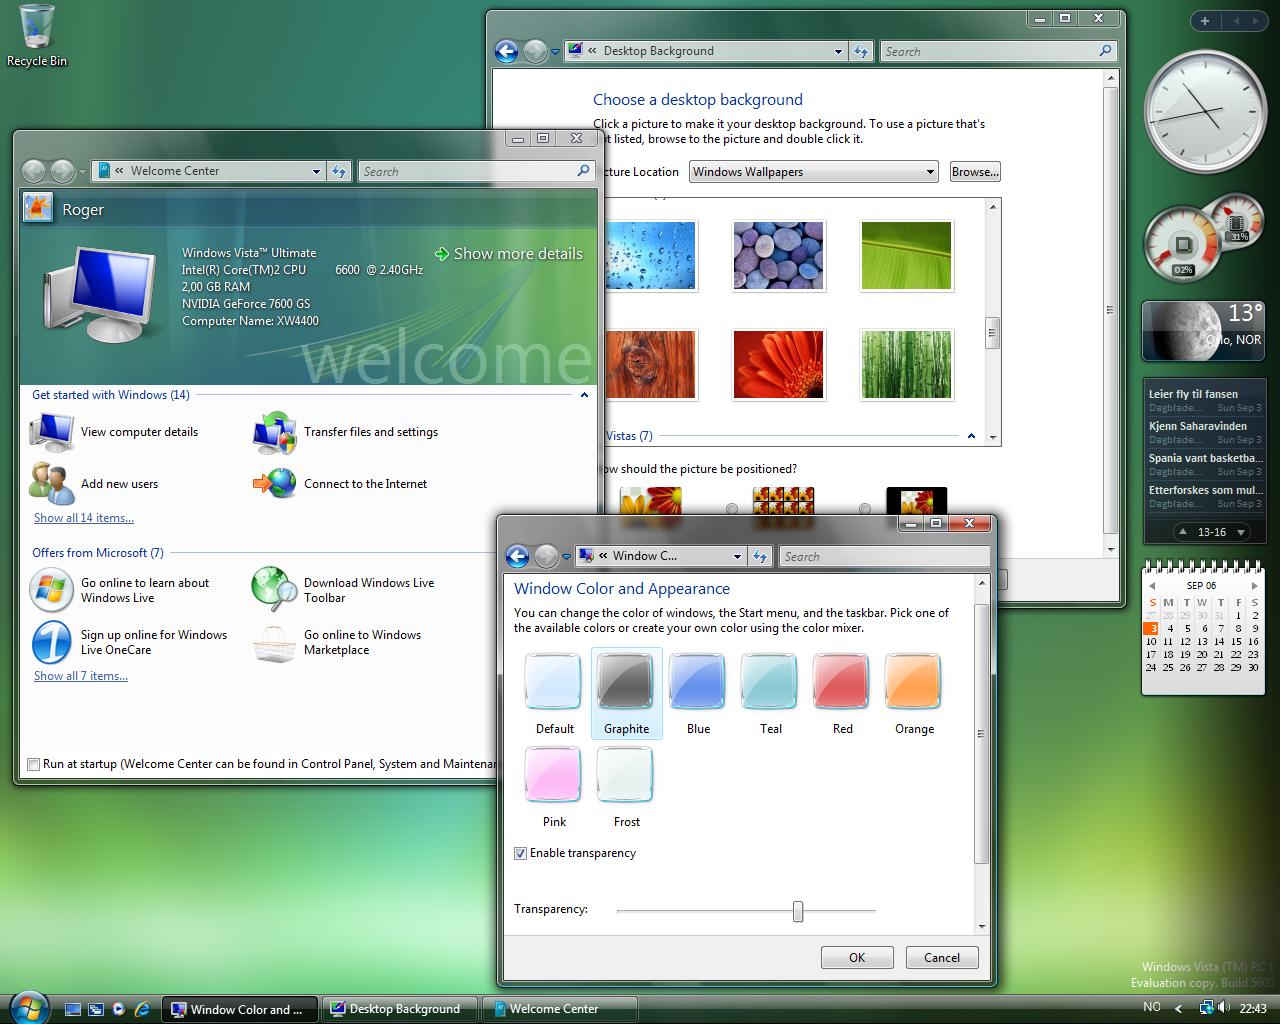
Task: Click Roger's user account picture
Action: 38,208
